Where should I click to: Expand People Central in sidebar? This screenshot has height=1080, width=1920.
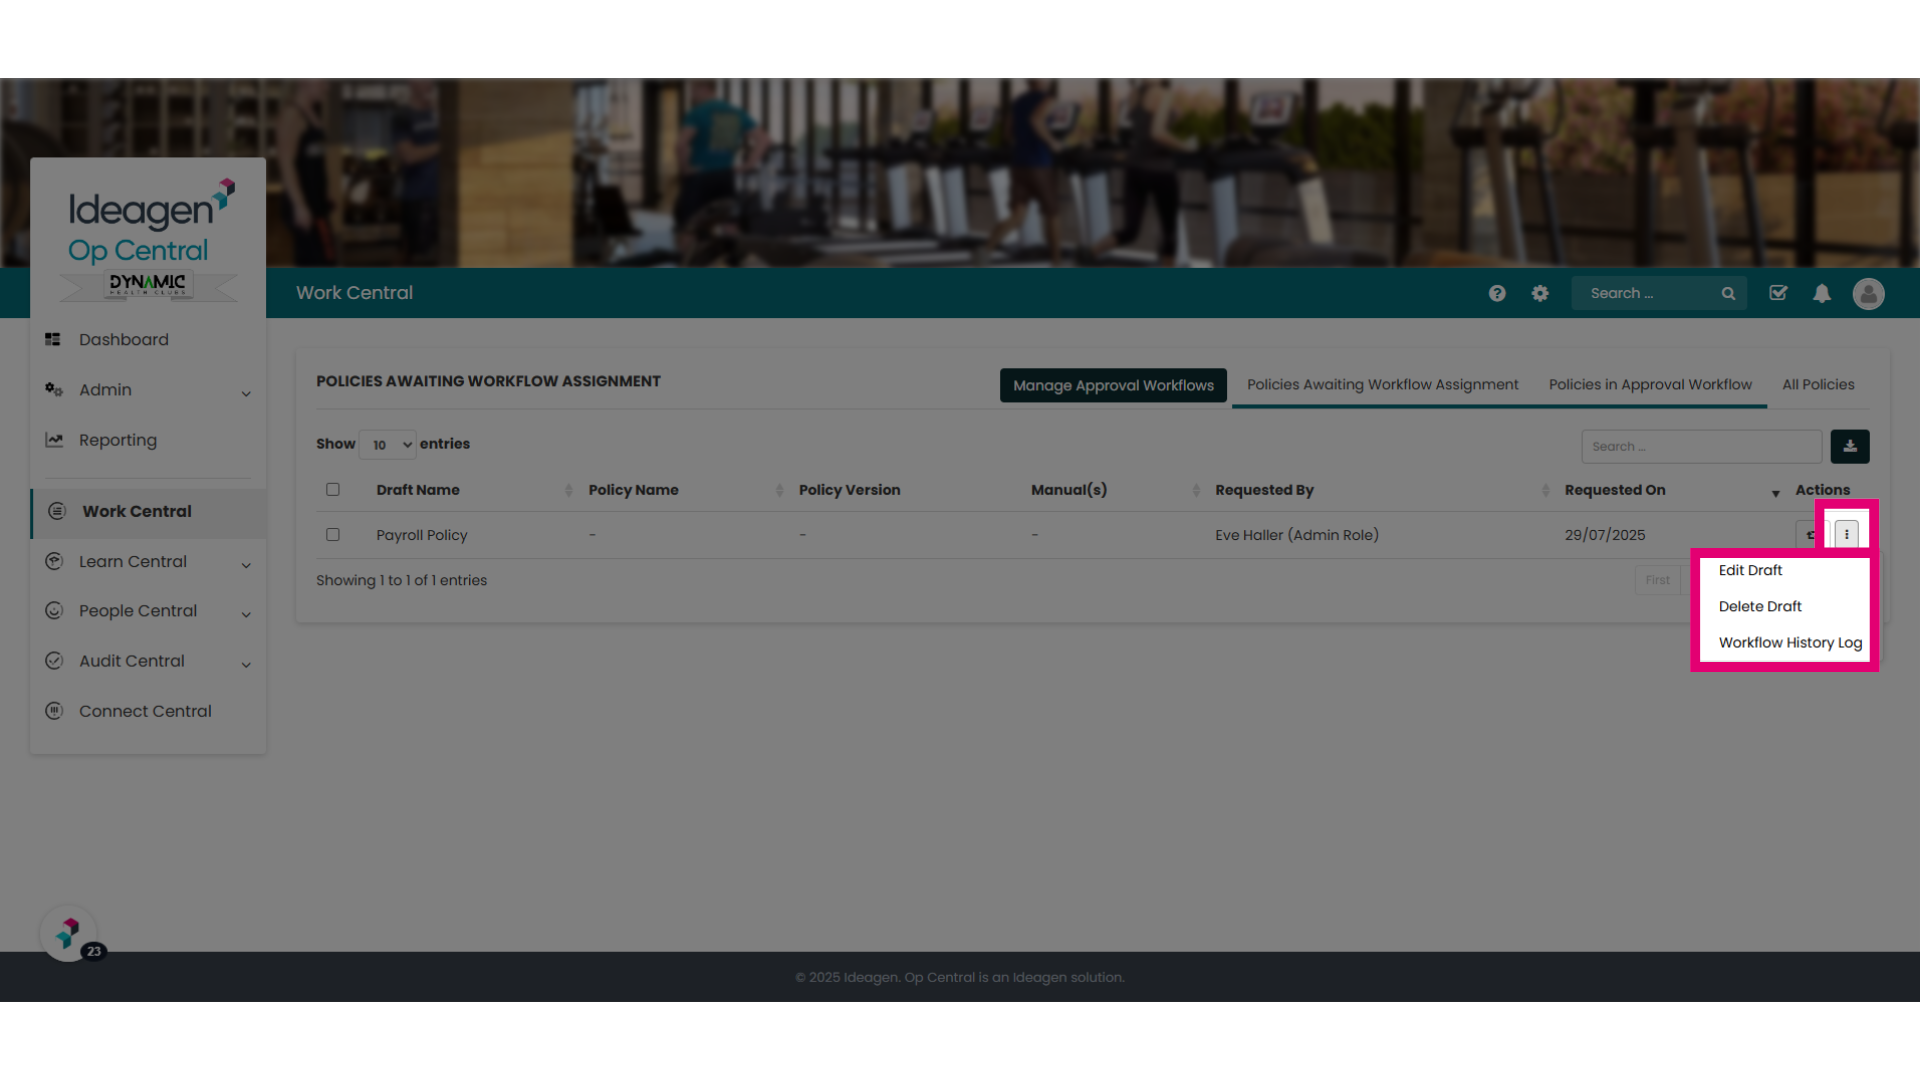(148, 611)
